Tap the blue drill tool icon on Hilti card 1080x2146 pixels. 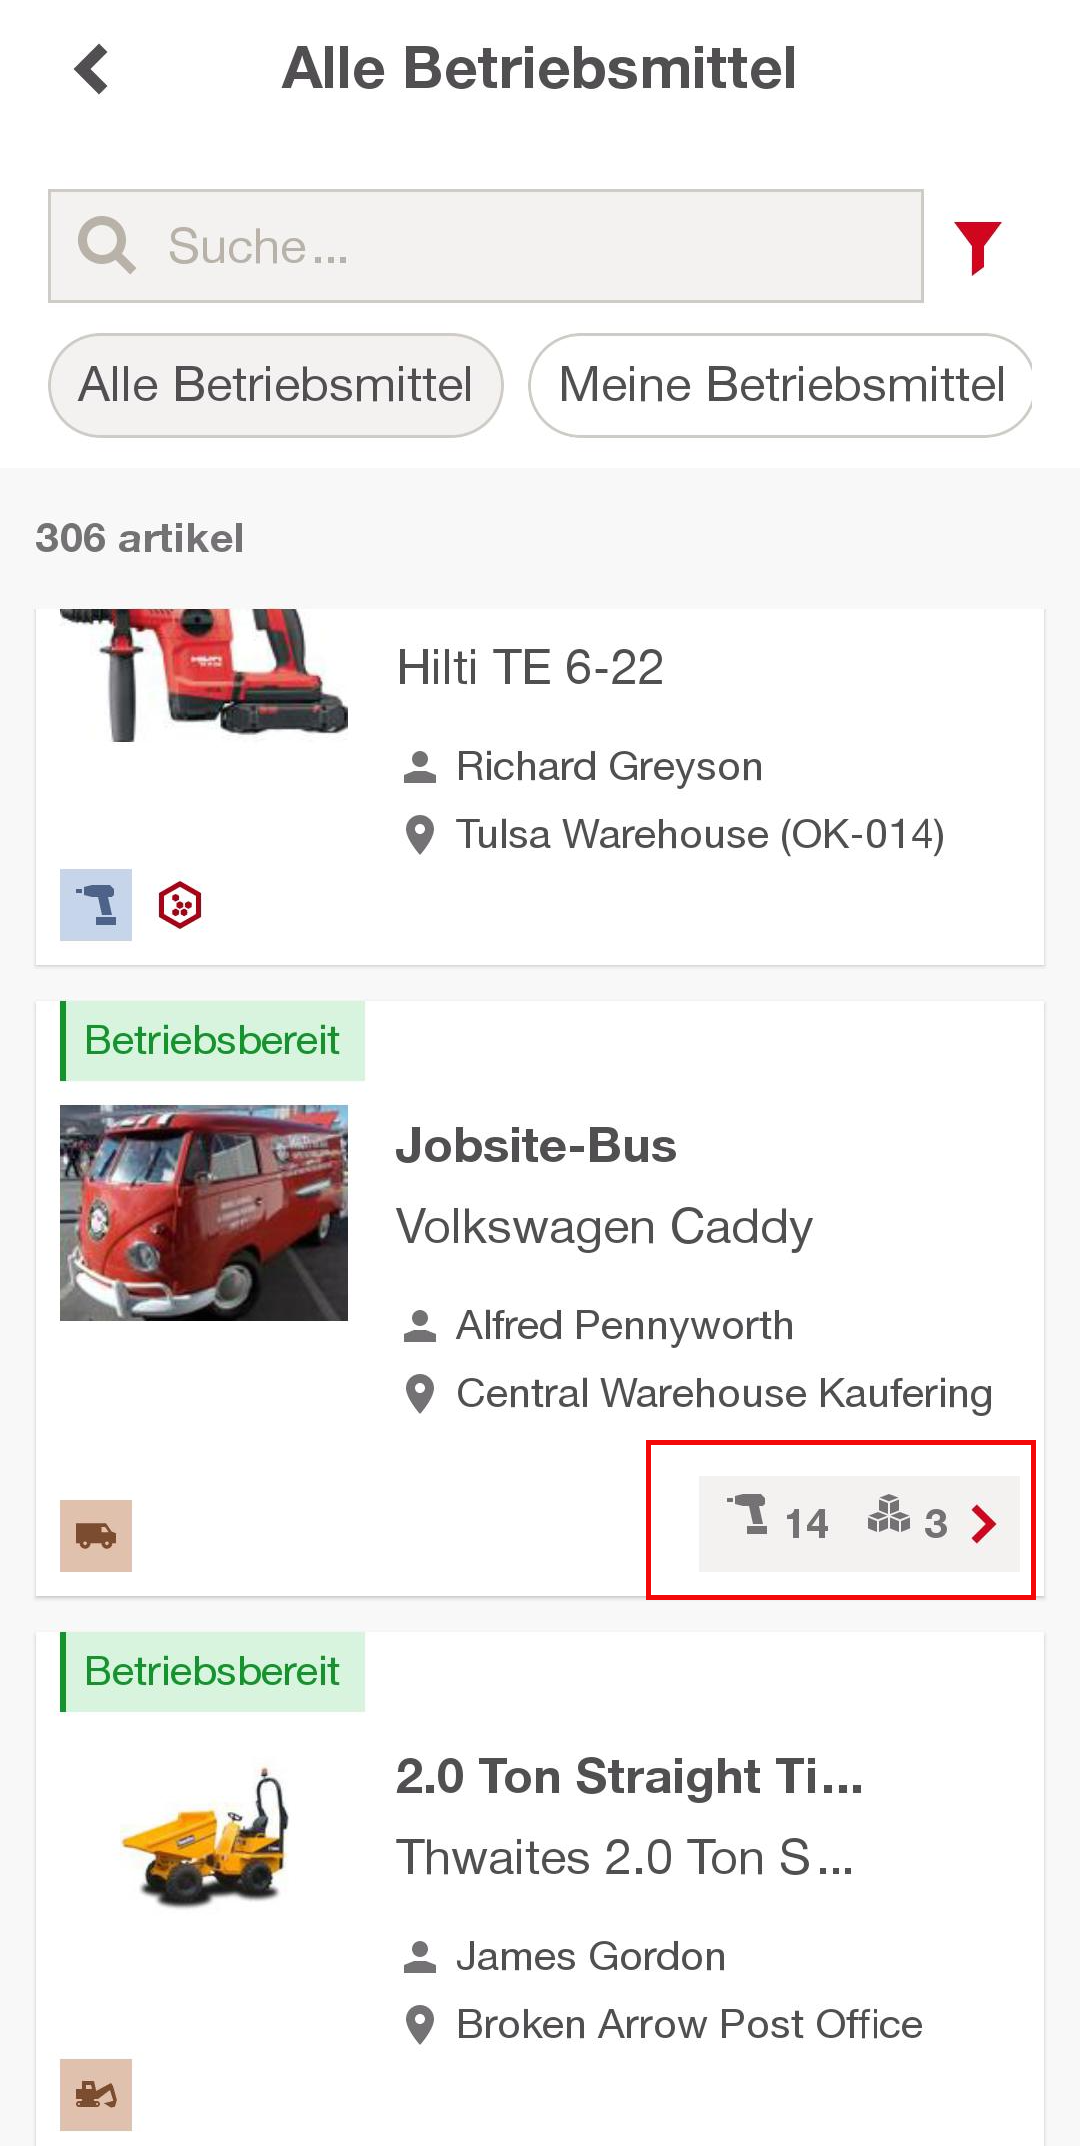click(96, 905)
